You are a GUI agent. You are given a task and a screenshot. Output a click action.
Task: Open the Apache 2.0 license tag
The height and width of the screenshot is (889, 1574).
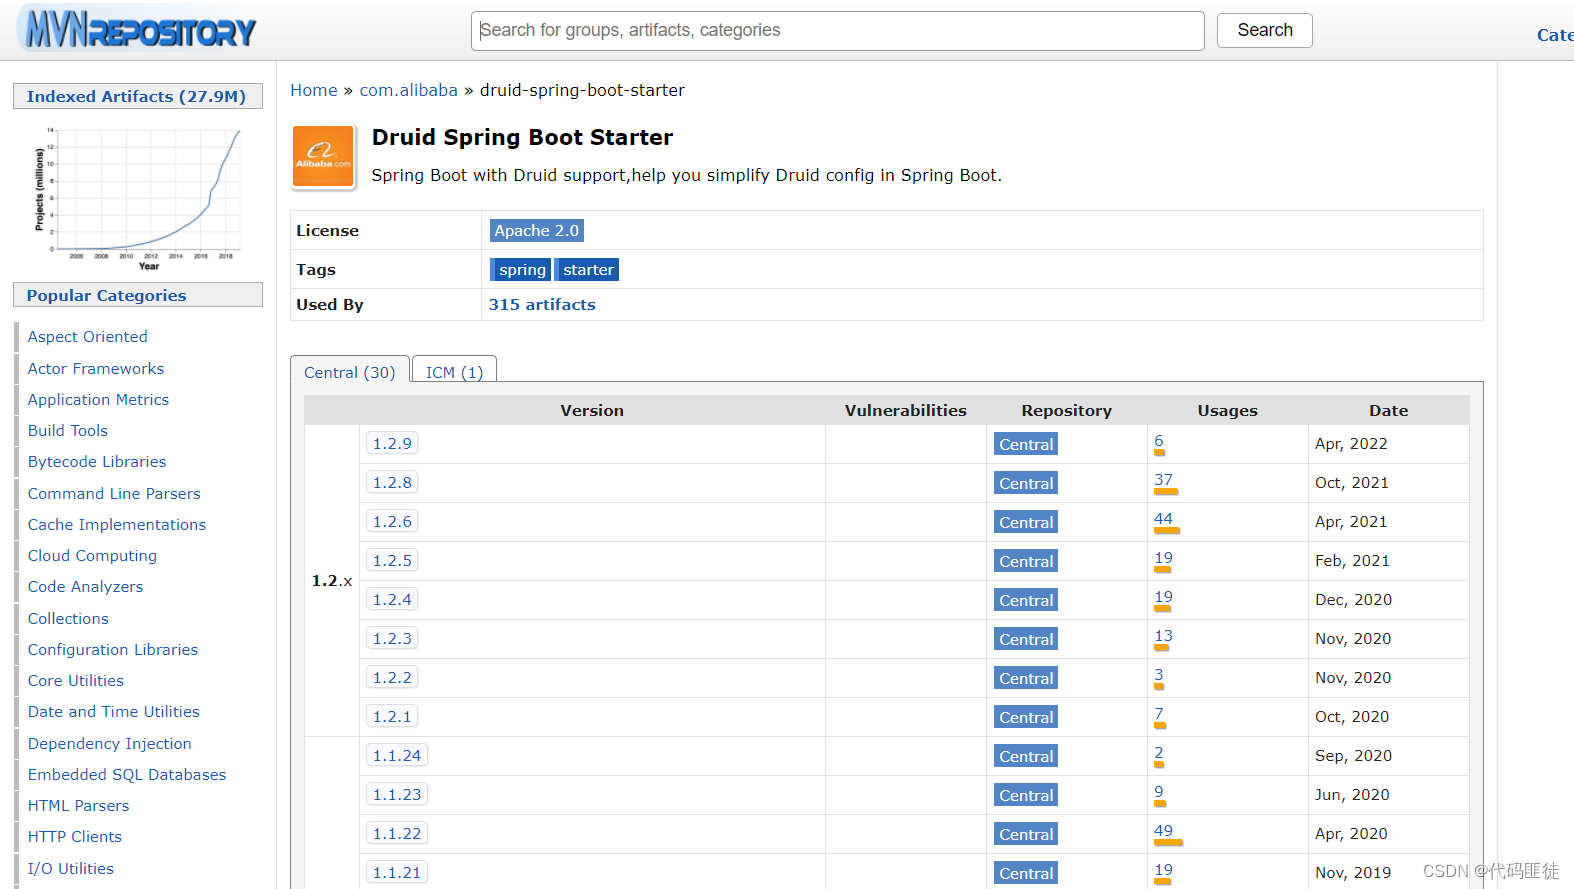coord(536,231)
